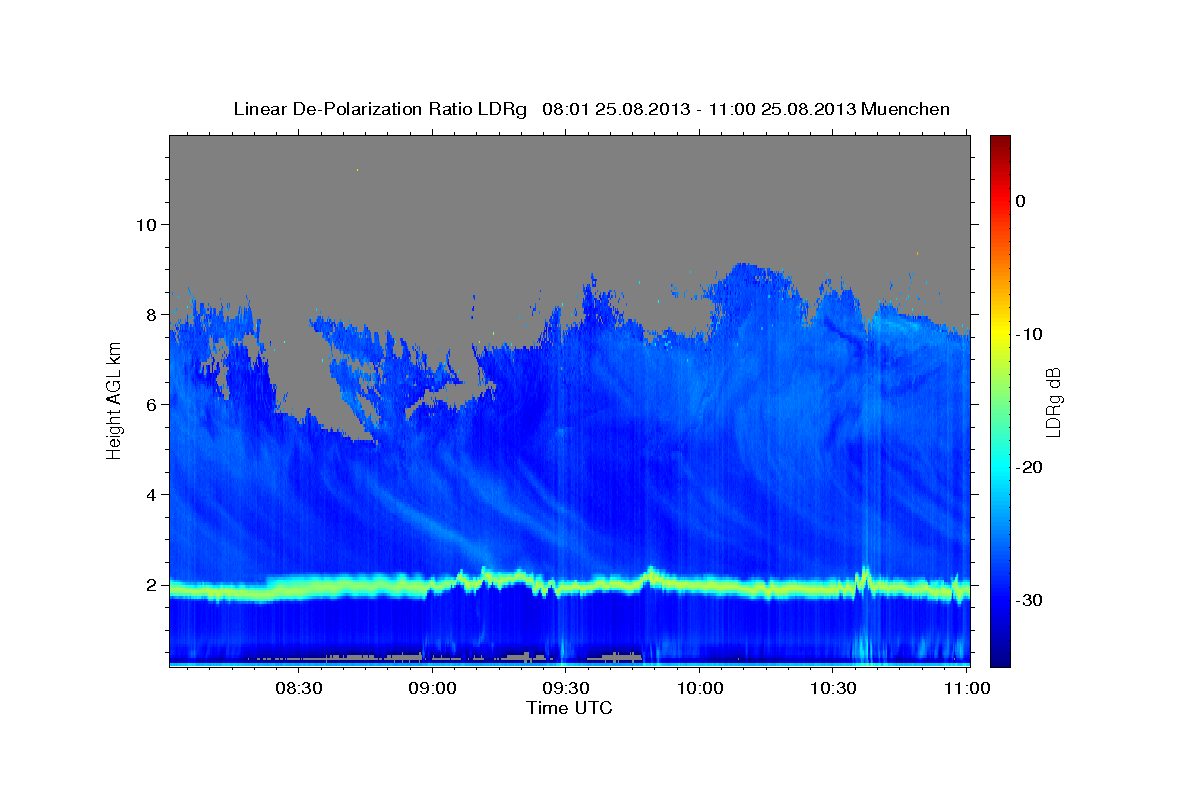Click 'Muenchen' in the plot title
The width and height of the screenshot is (1200, 800).
906,109
